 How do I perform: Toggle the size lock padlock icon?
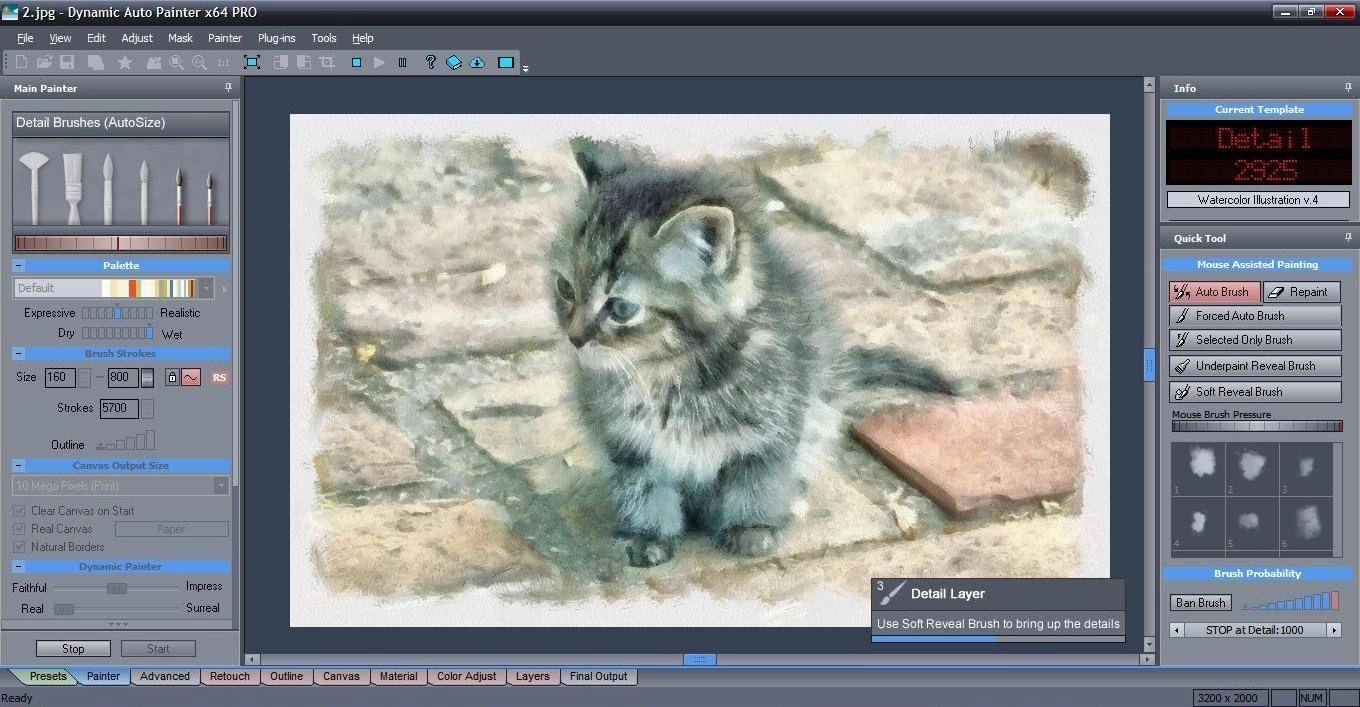pos(172,377)
